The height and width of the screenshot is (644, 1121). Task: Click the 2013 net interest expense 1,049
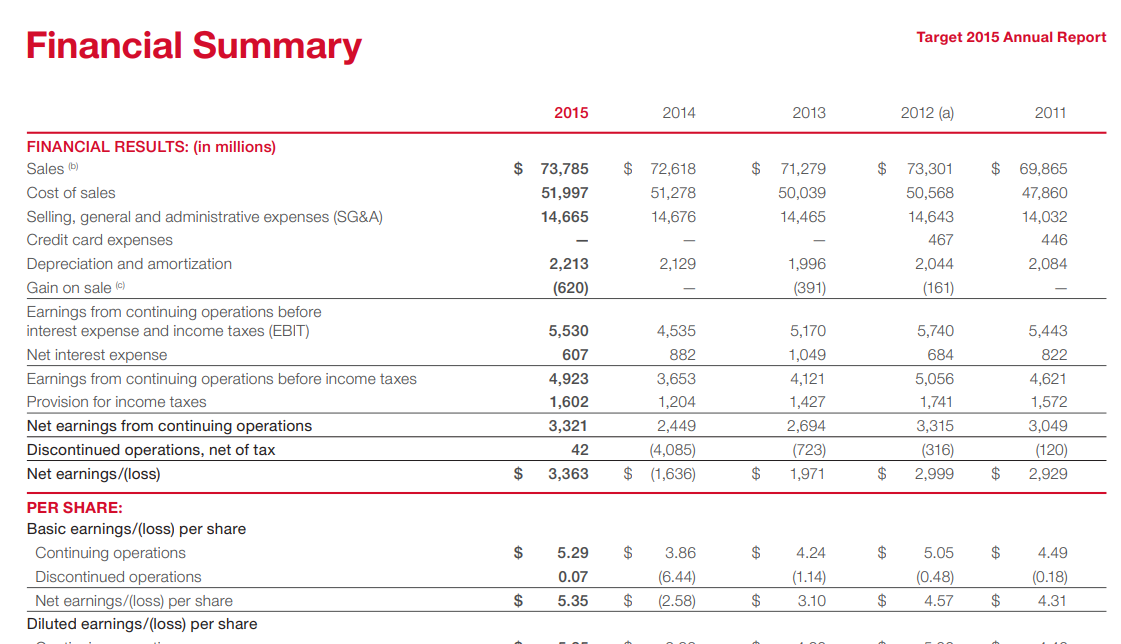806,355
